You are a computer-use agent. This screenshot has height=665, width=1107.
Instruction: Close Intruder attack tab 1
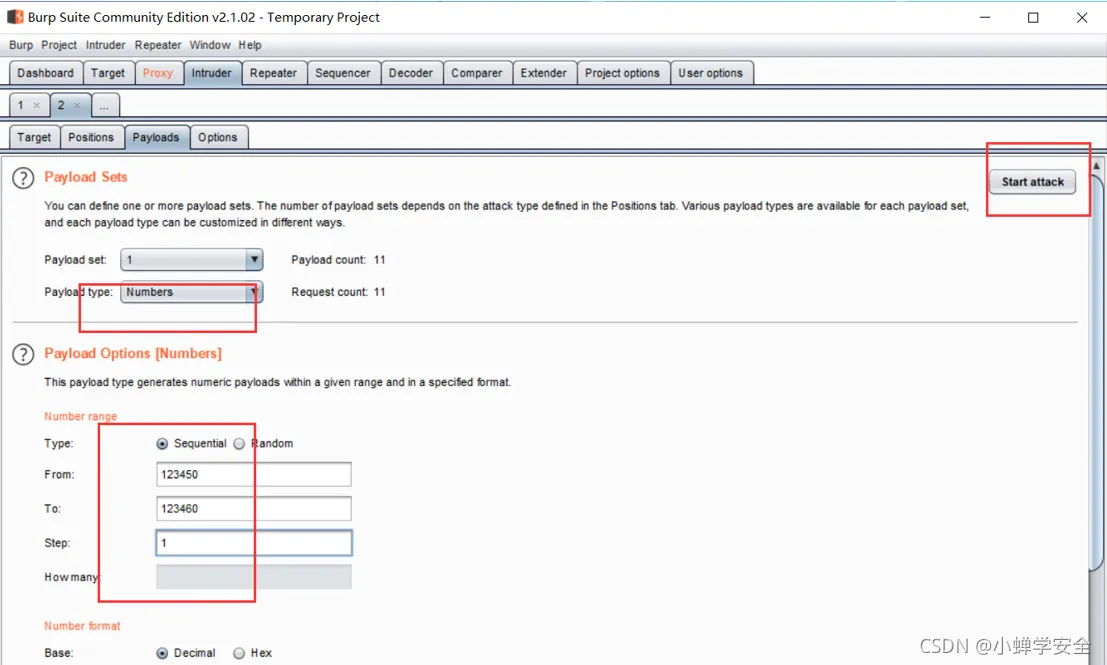tap(37, 105)
